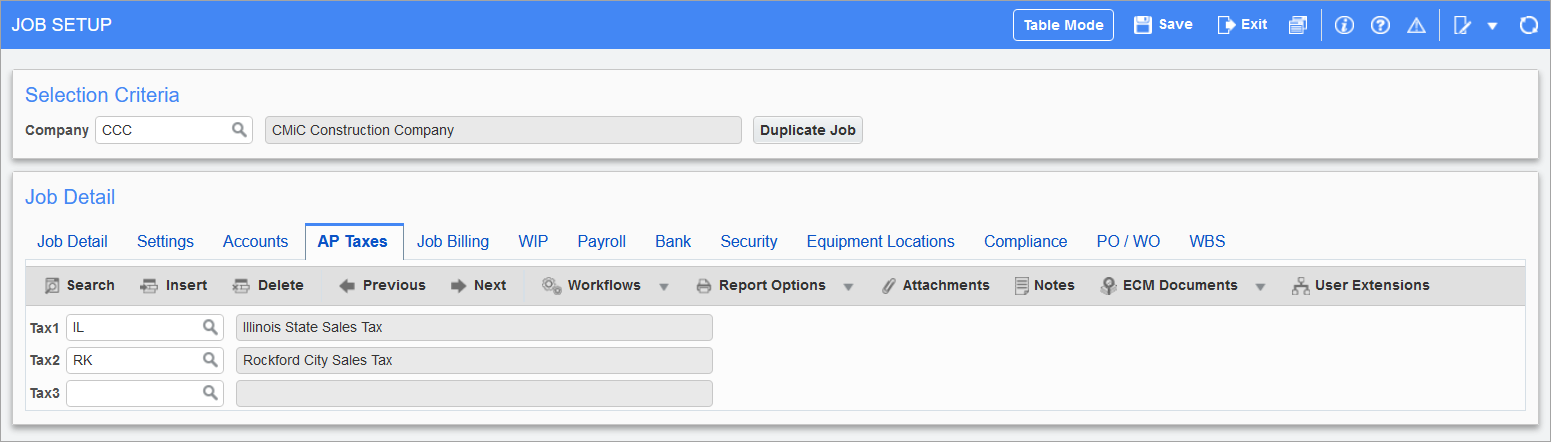
Task: Open Tax3 lookup magnifier
Action: 210,393
